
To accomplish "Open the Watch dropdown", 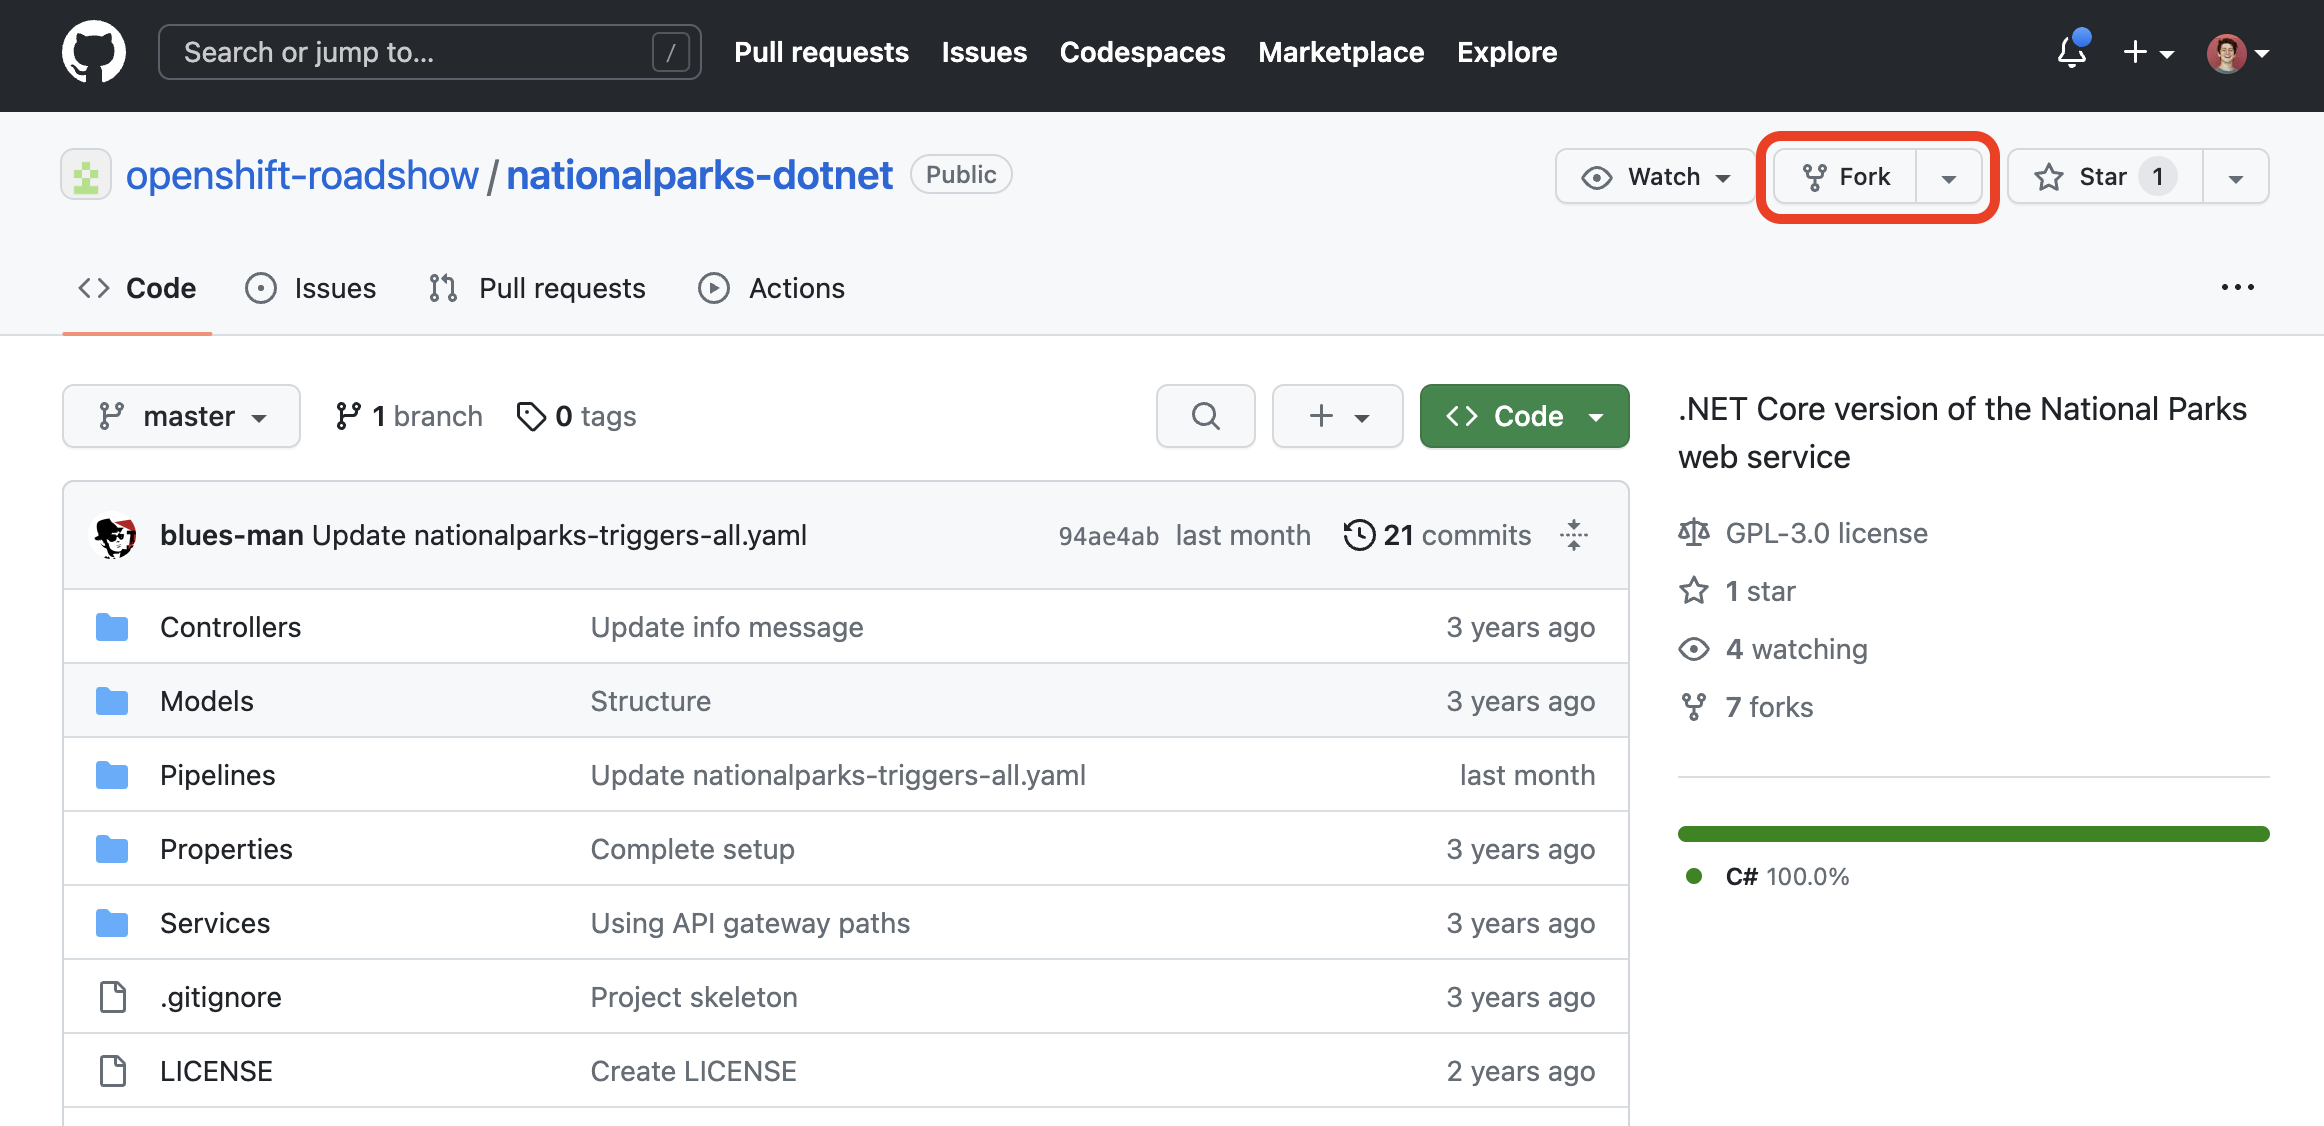I will [1656, 177].
